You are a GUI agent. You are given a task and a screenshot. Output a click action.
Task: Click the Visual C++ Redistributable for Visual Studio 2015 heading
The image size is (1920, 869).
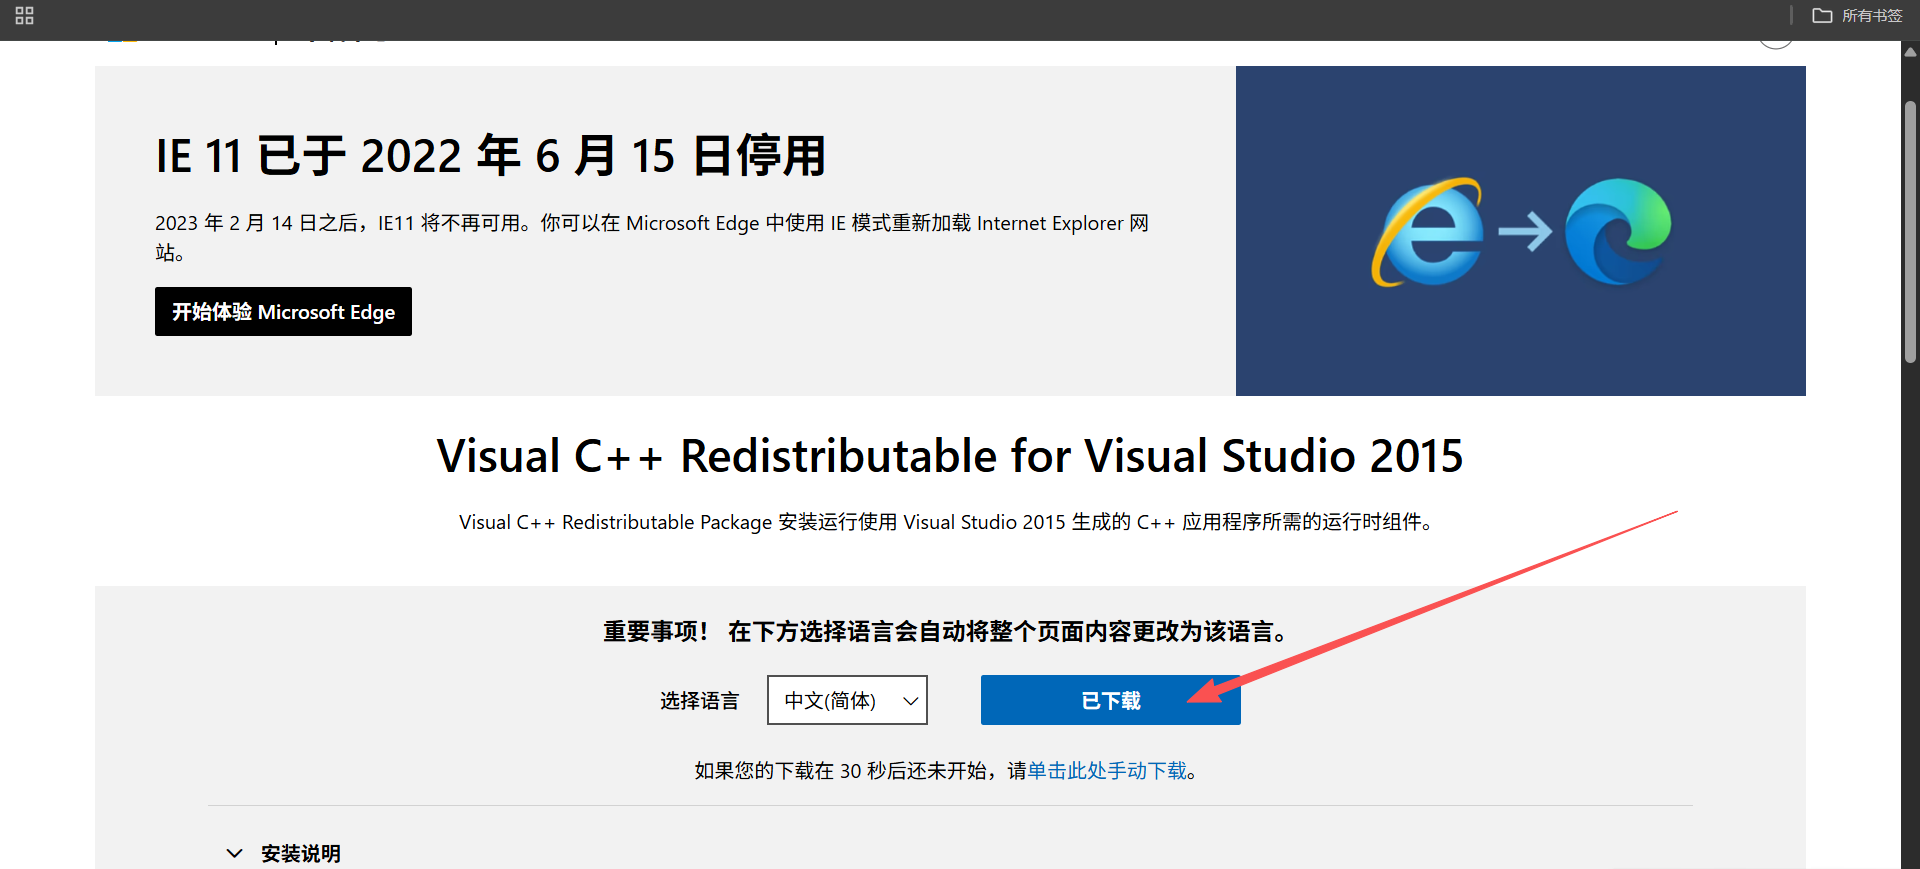click(x=950, y=456)
